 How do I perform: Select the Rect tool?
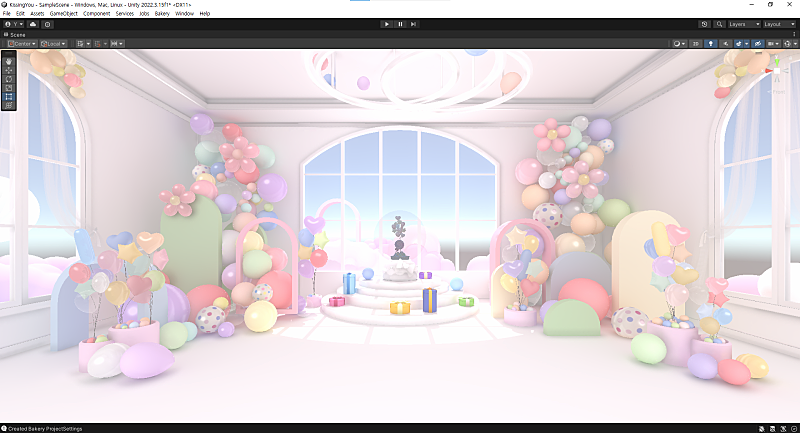tap(9, 97)
